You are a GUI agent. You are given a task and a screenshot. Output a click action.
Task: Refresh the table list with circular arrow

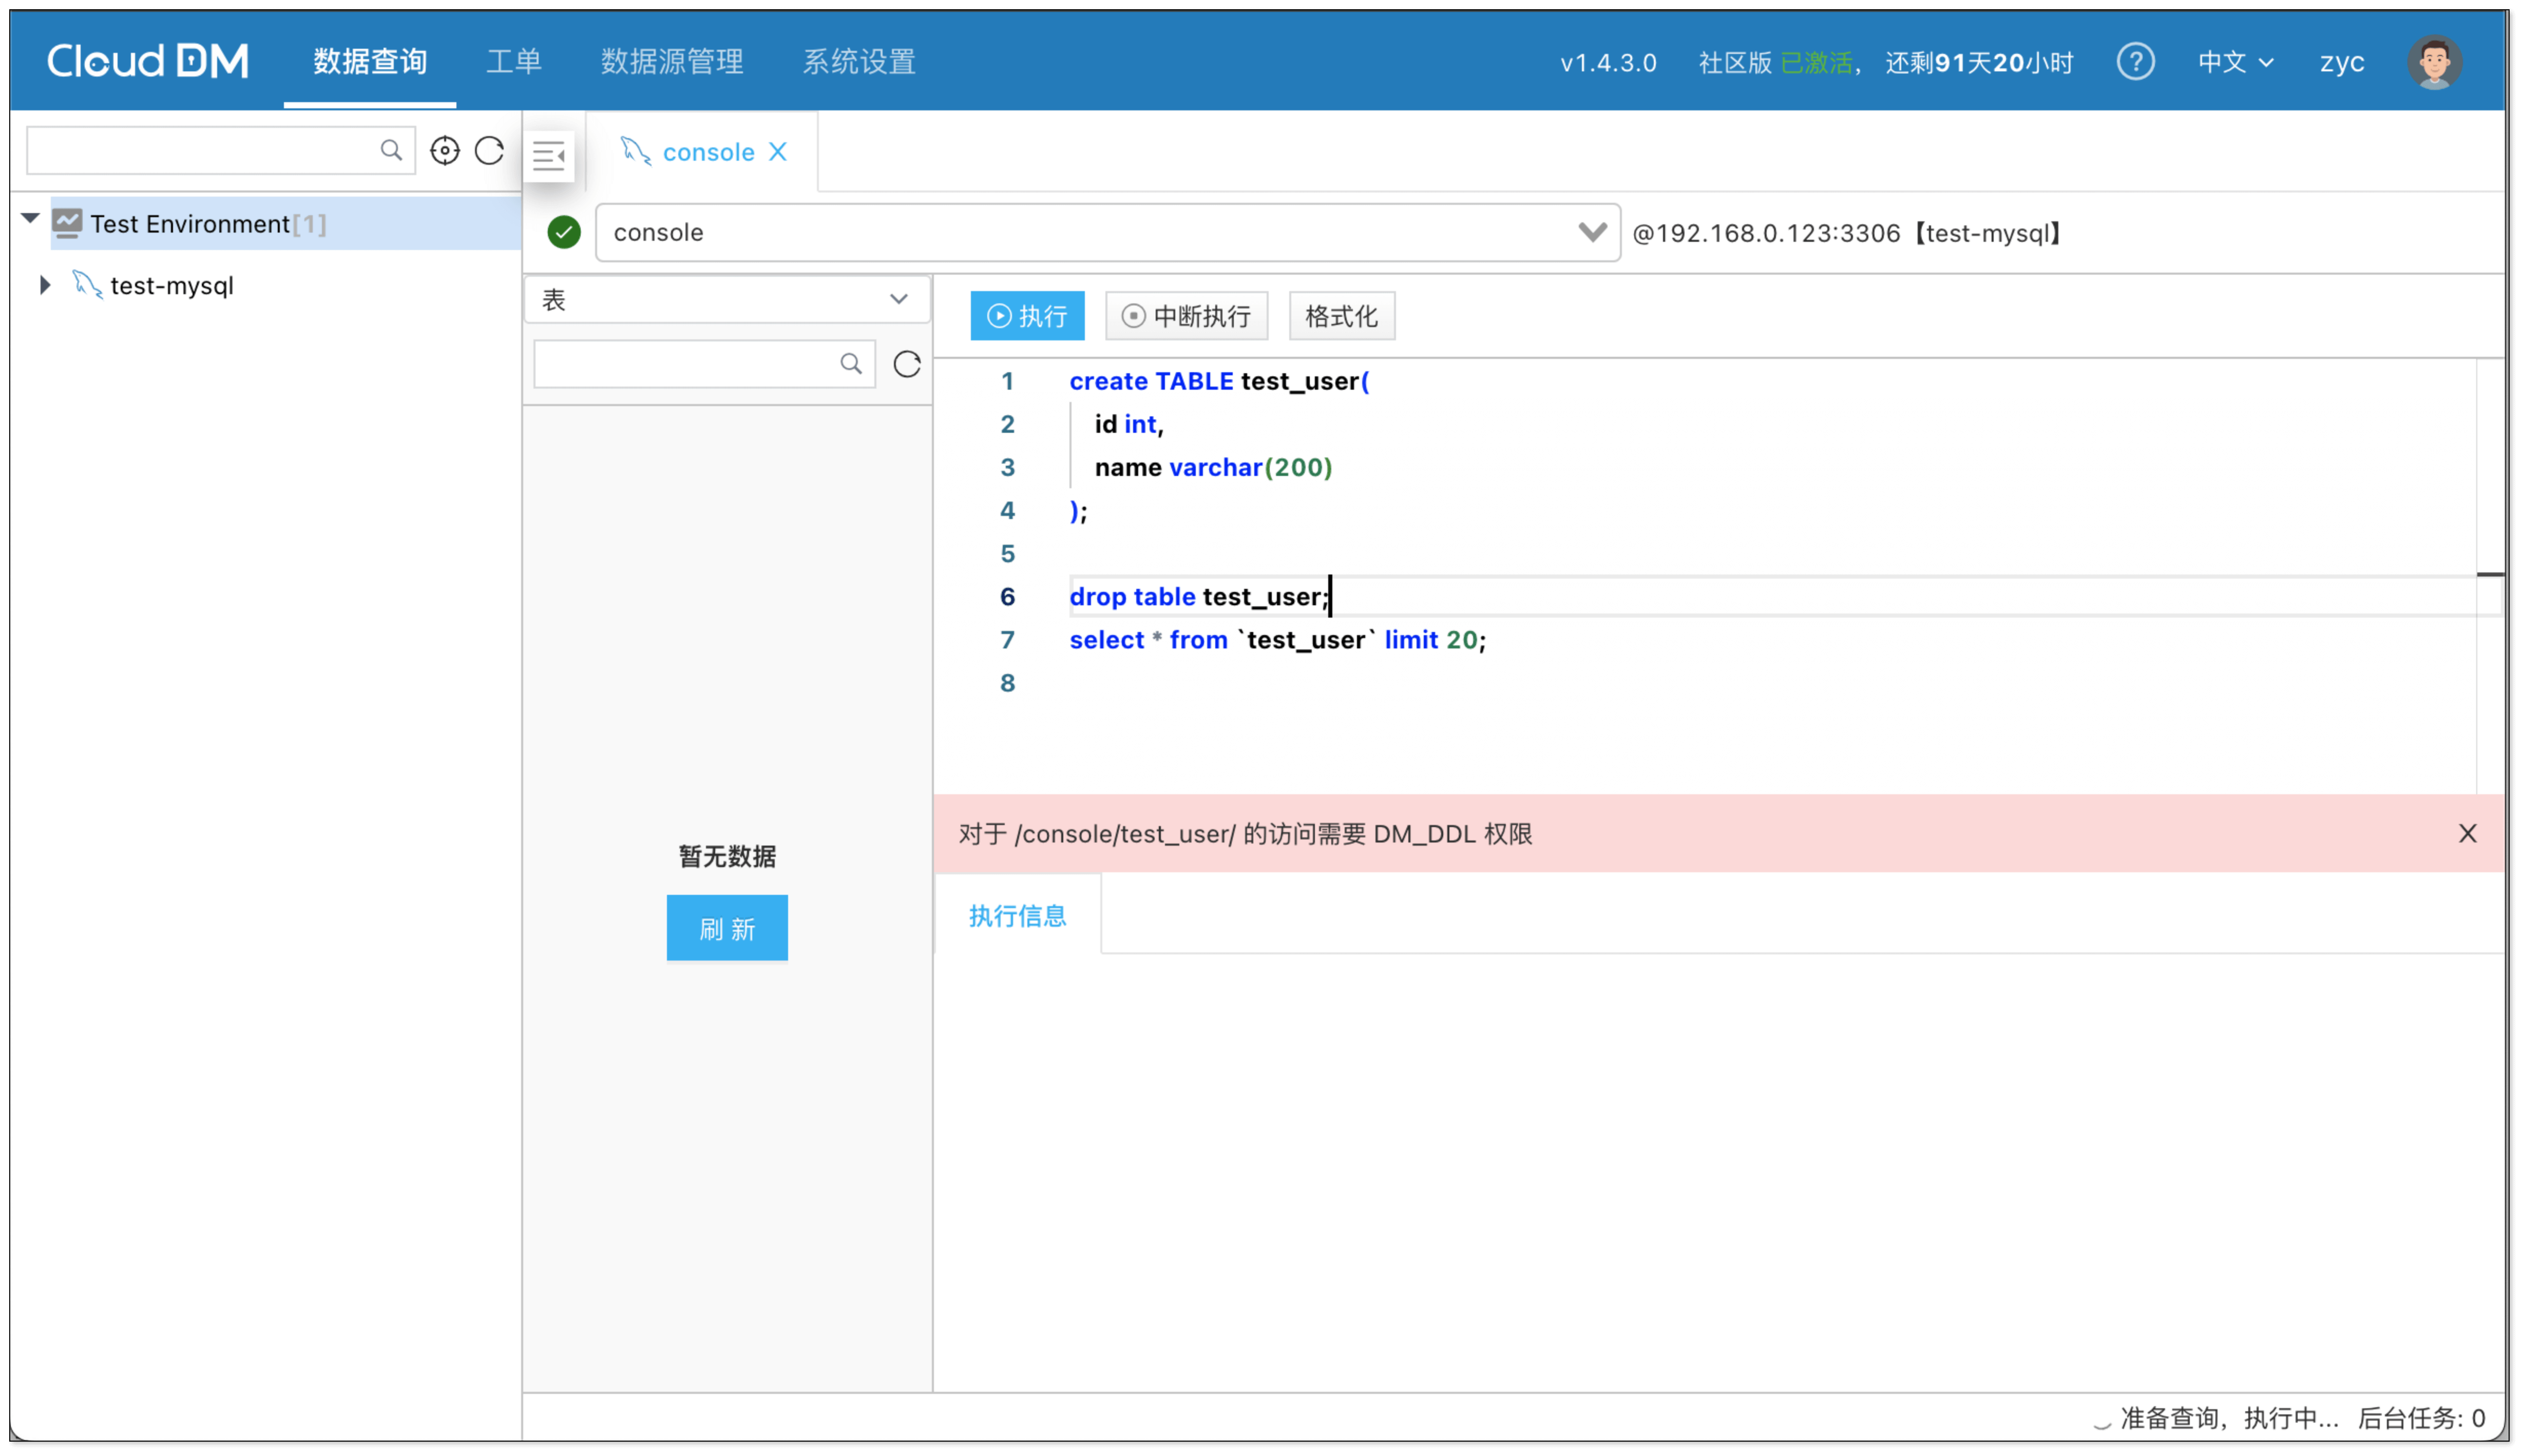(907, 364)
